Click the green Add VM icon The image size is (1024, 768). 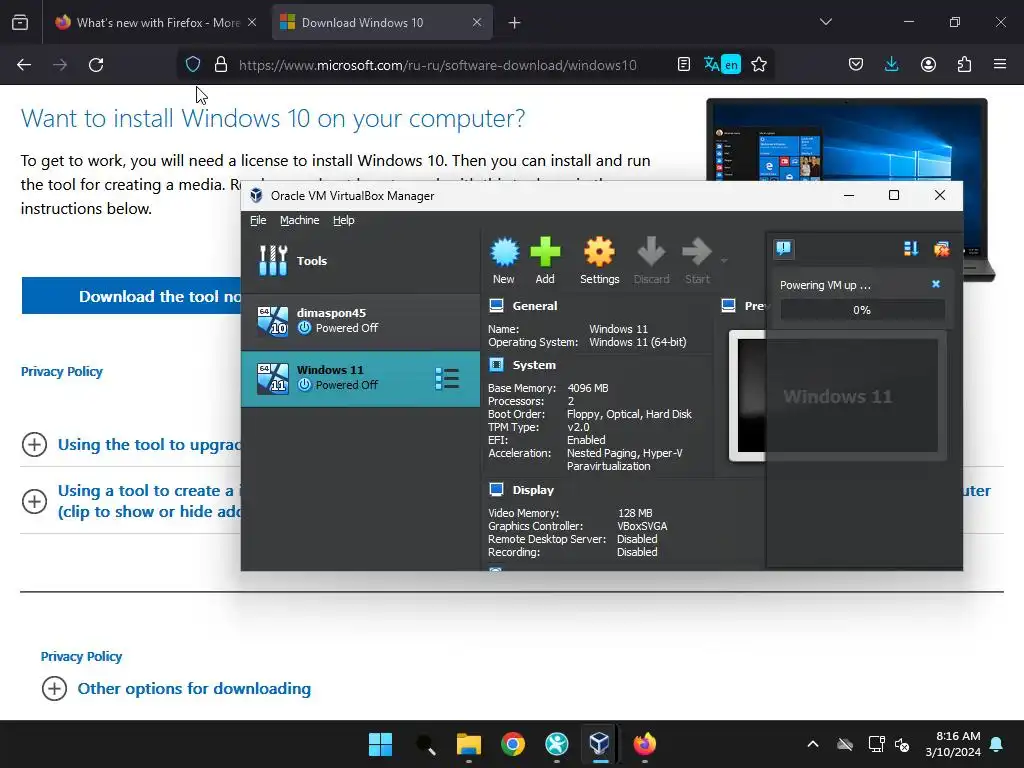tap(545, 261)
